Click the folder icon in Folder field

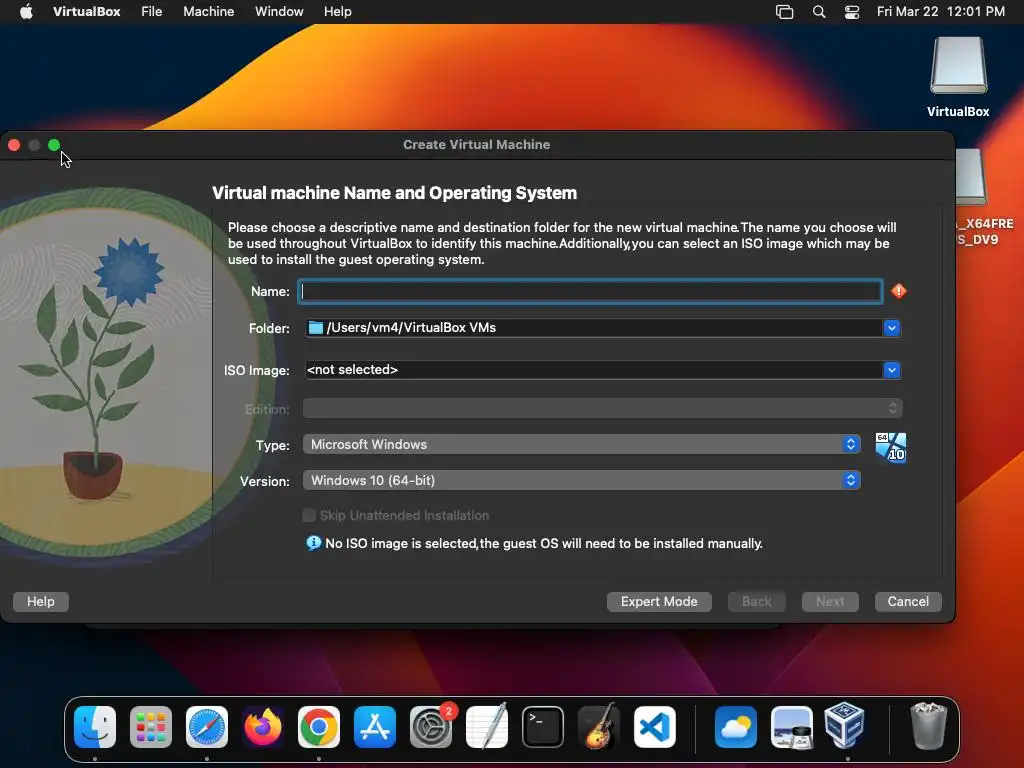click(x=315, y=328)
